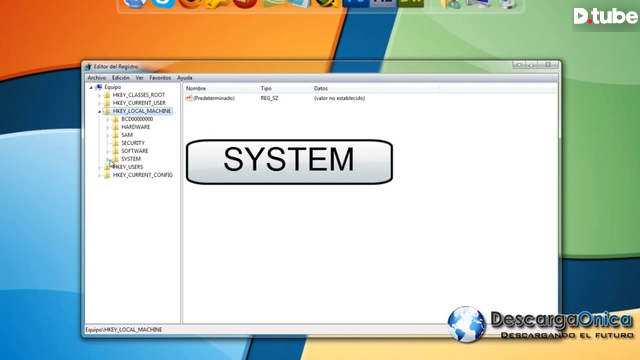Expand the HARDWARE subkey
The height and width of the screenshot is (360, 640).
pyautogui.click(x=108, y=127)
